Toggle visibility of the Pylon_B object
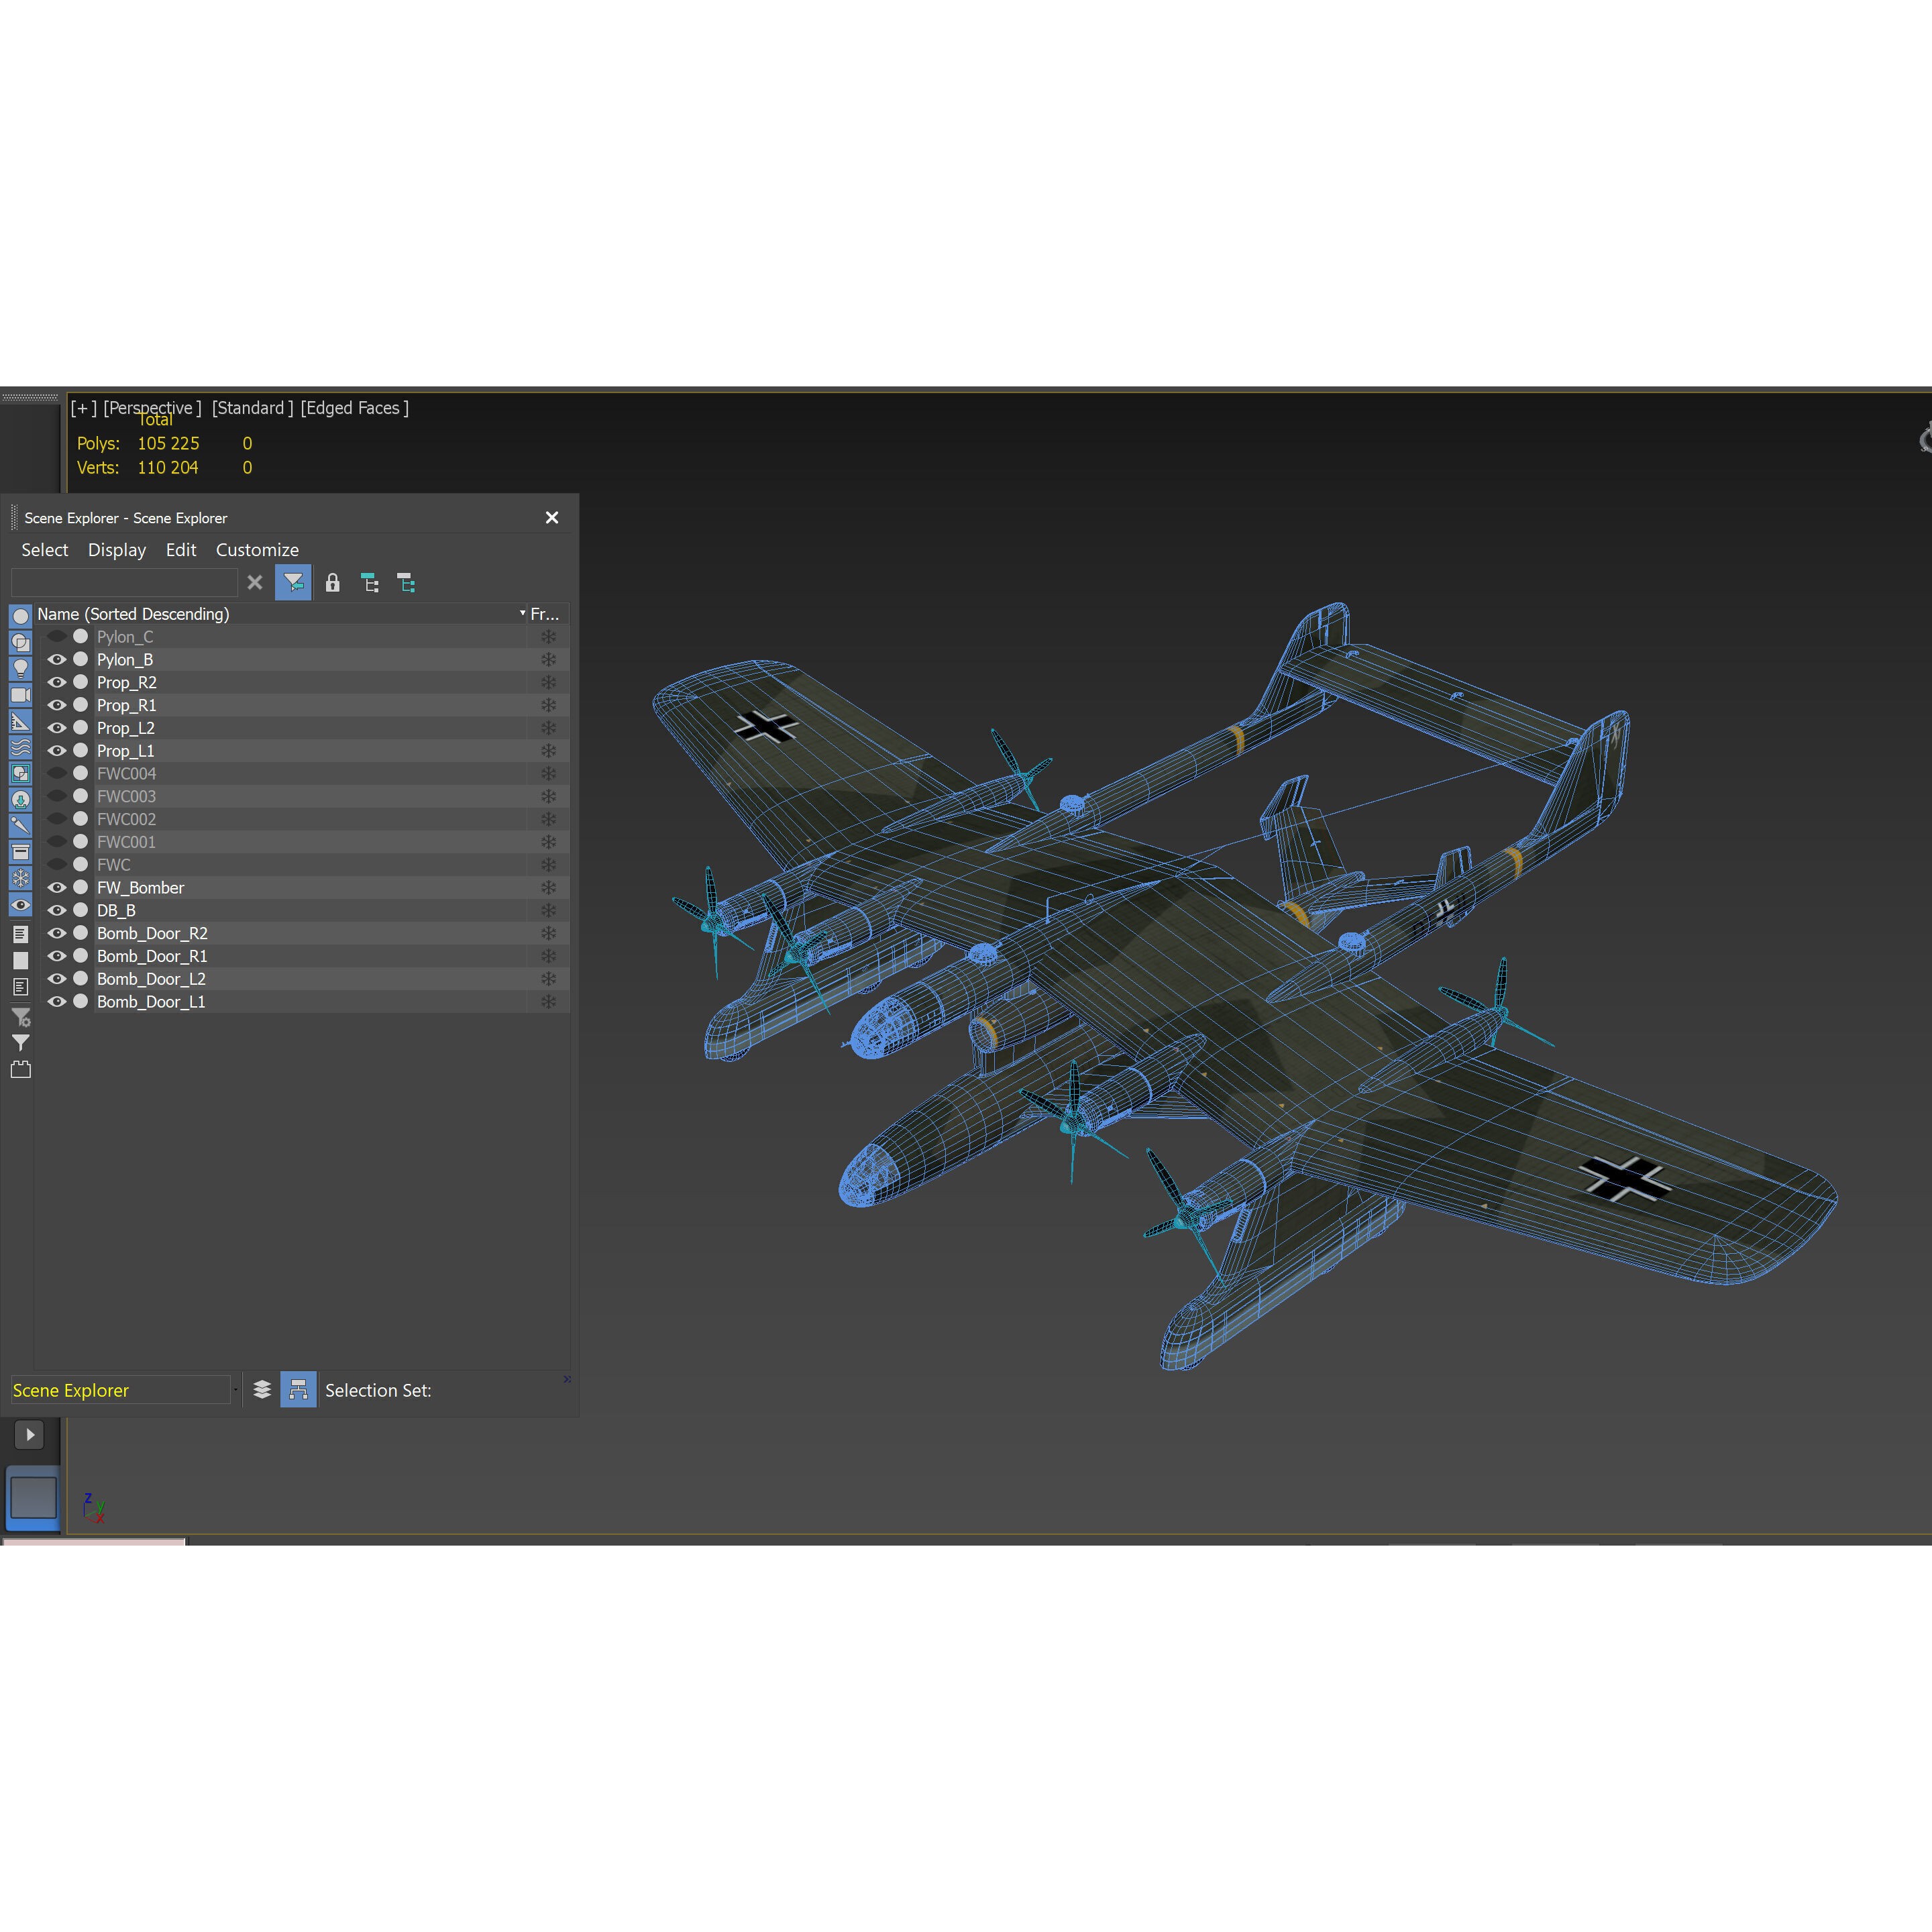This screenshot has width=1932, height=1932. 57,659
